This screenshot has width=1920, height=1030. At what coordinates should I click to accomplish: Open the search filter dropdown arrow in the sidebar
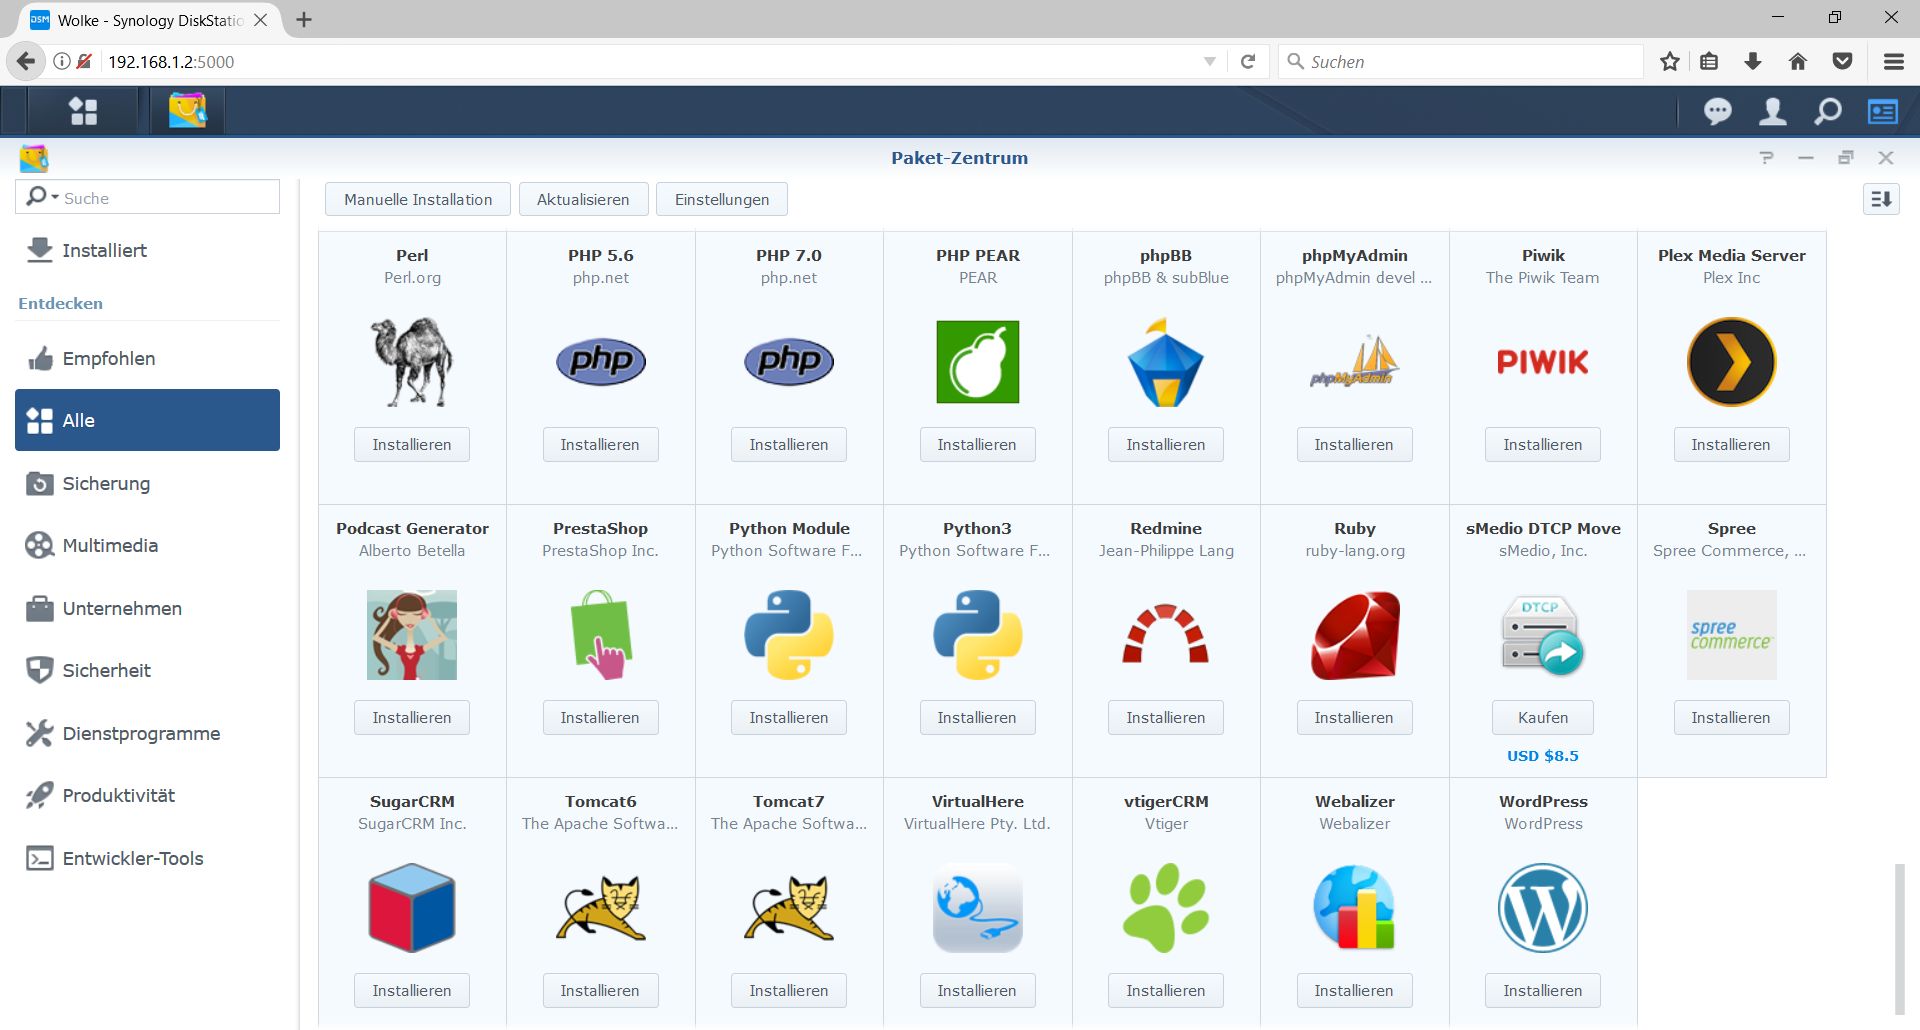(55, 197)
